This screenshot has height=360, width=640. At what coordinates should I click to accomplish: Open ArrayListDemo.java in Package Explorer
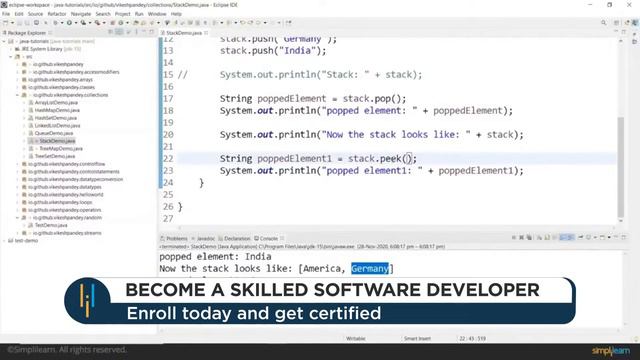pyautogui.click(x=56, y=102)
